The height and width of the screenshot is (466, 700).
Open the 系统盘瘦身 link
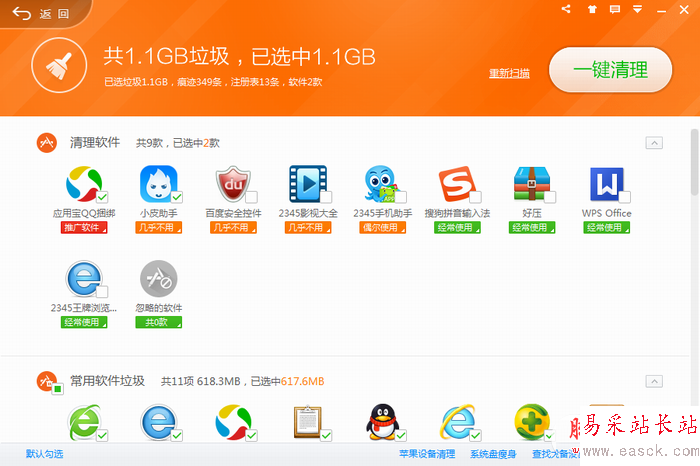493,454
